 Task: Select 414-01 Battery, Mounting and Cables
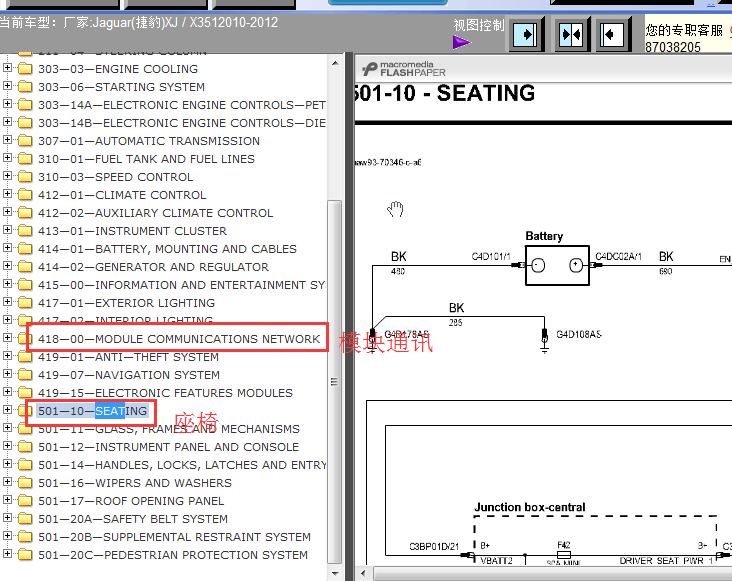pos(167,249)
